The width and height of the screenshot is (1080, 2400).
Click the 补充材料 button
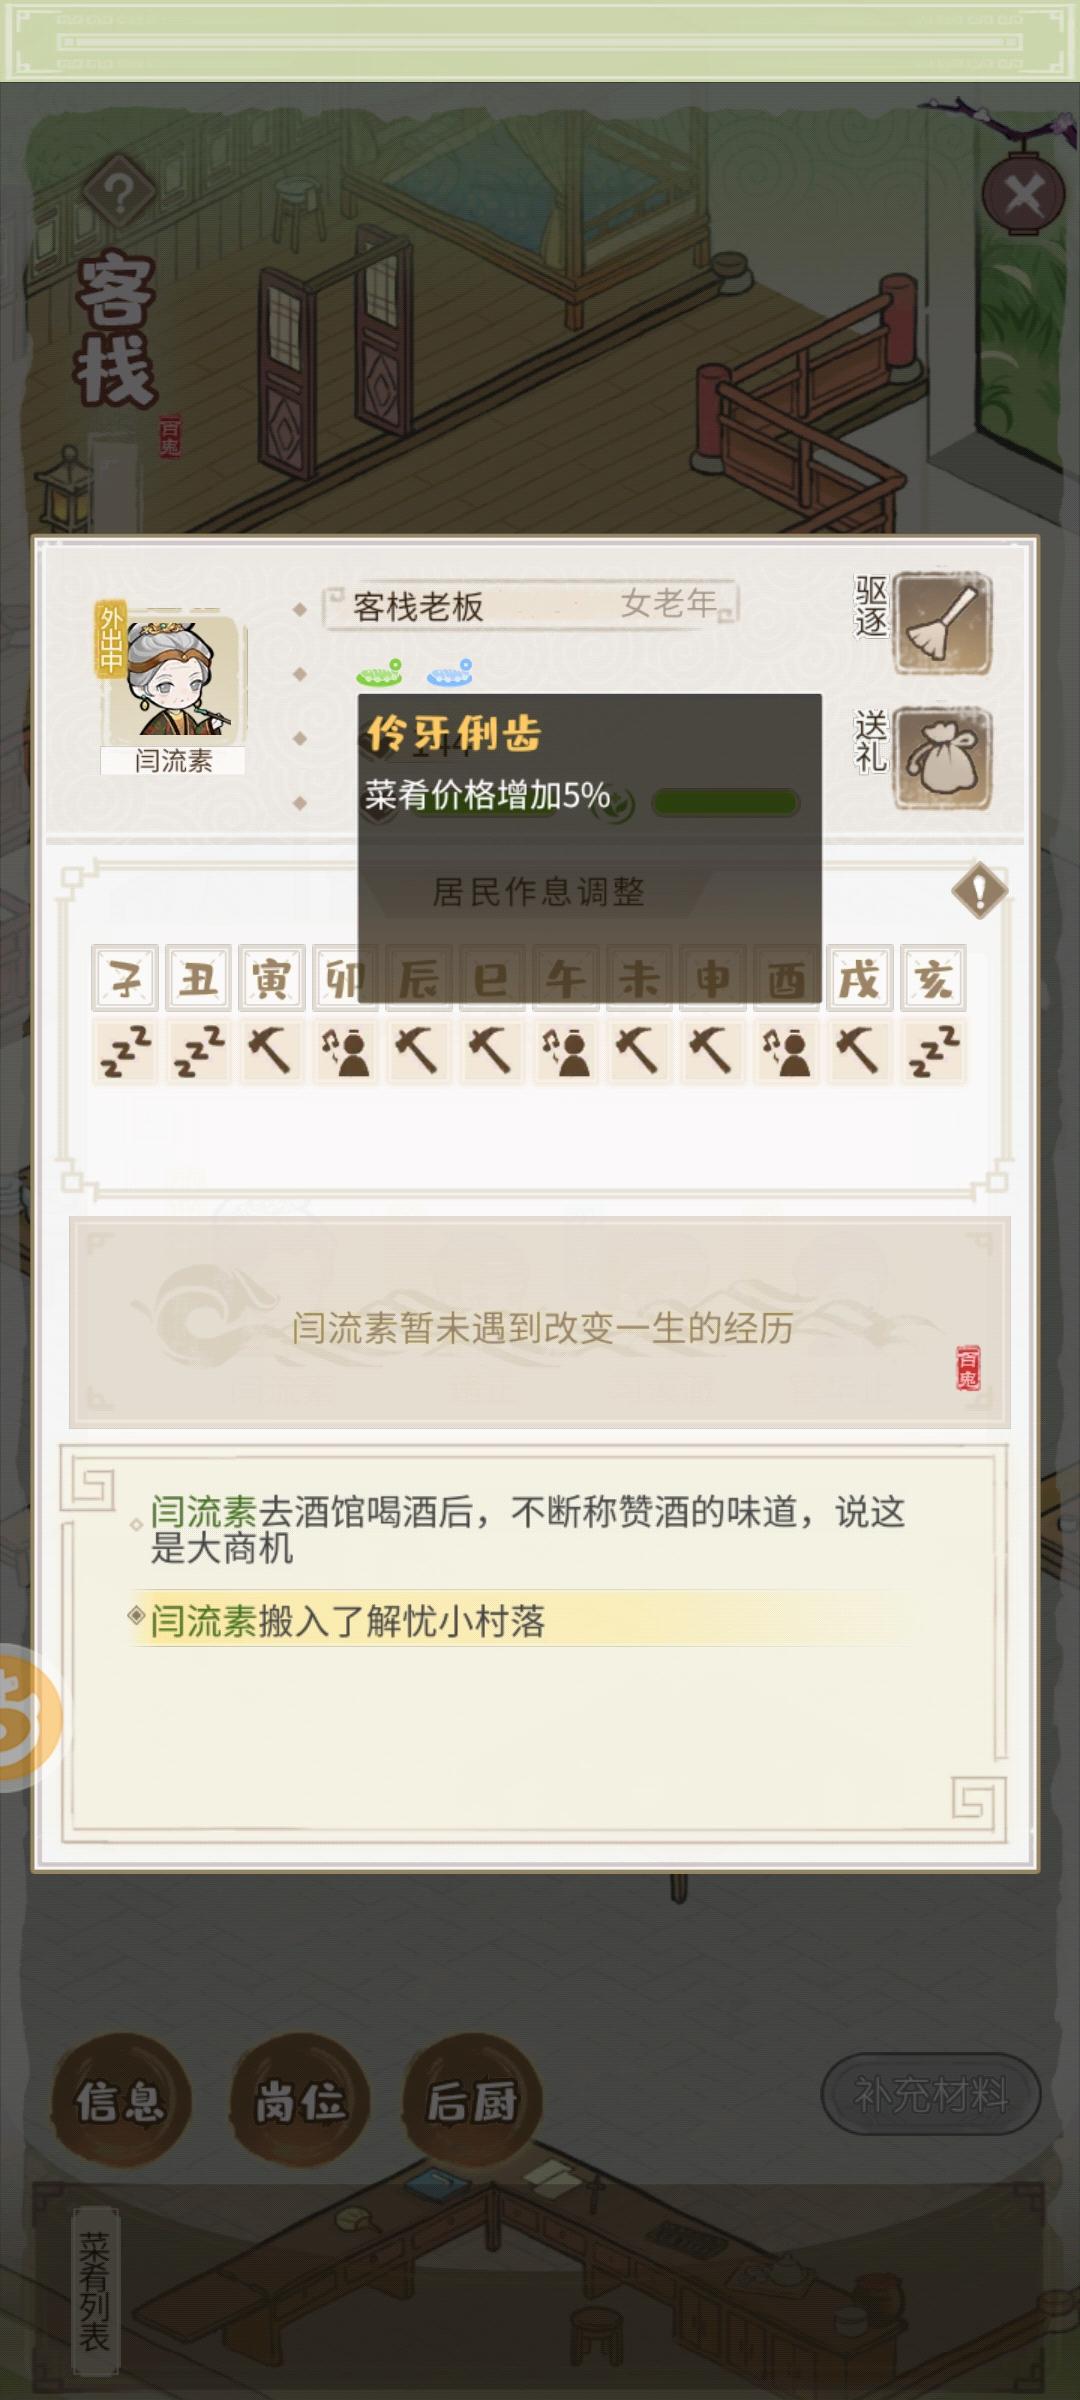tap(931, 2093)
